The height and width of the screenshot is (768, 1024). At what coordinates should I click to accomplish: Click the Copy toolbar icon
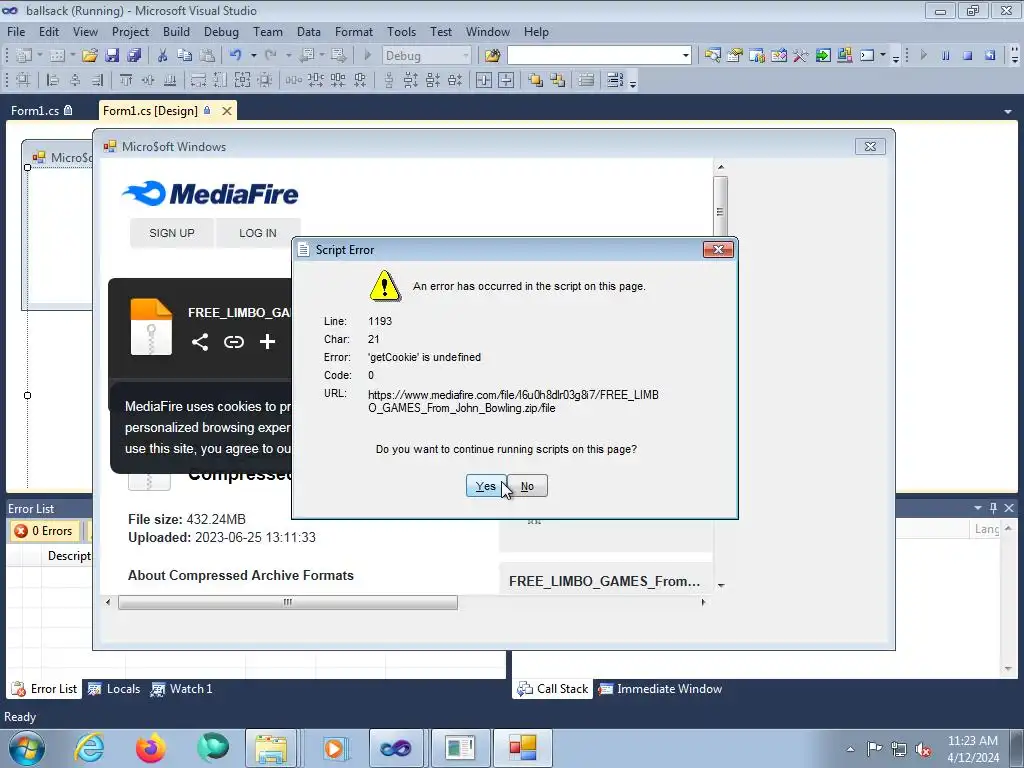click(185, 56)
